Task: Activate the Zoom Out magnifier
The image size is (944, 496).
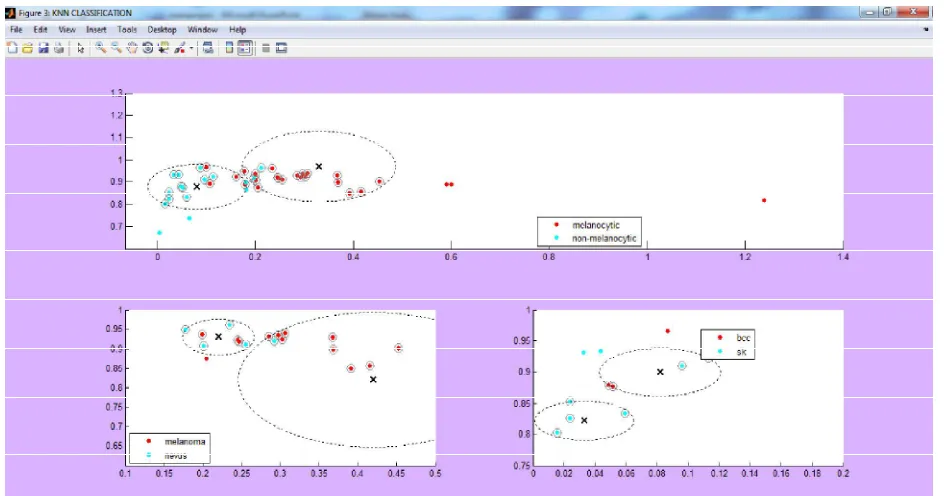Action: pos(117,48)
